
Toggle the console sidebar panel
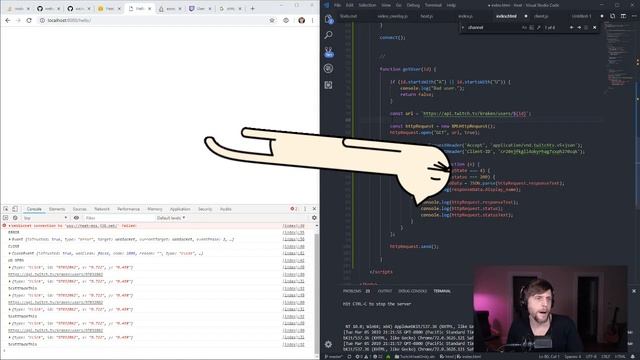[5, 218]
